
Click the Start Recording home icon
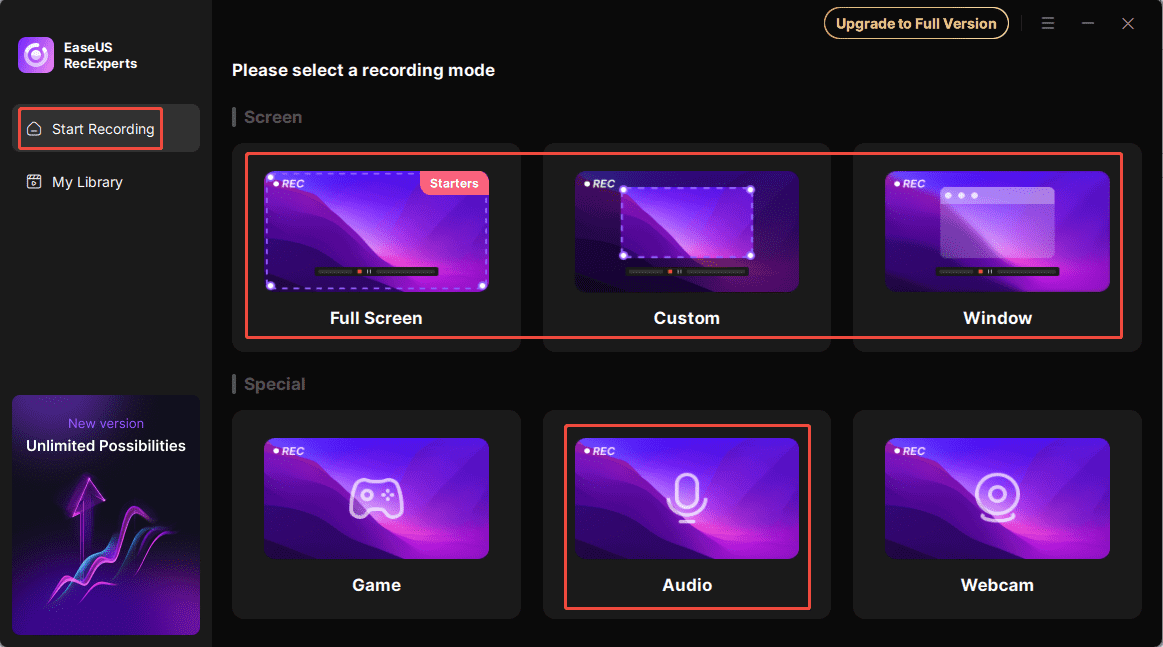36,128
